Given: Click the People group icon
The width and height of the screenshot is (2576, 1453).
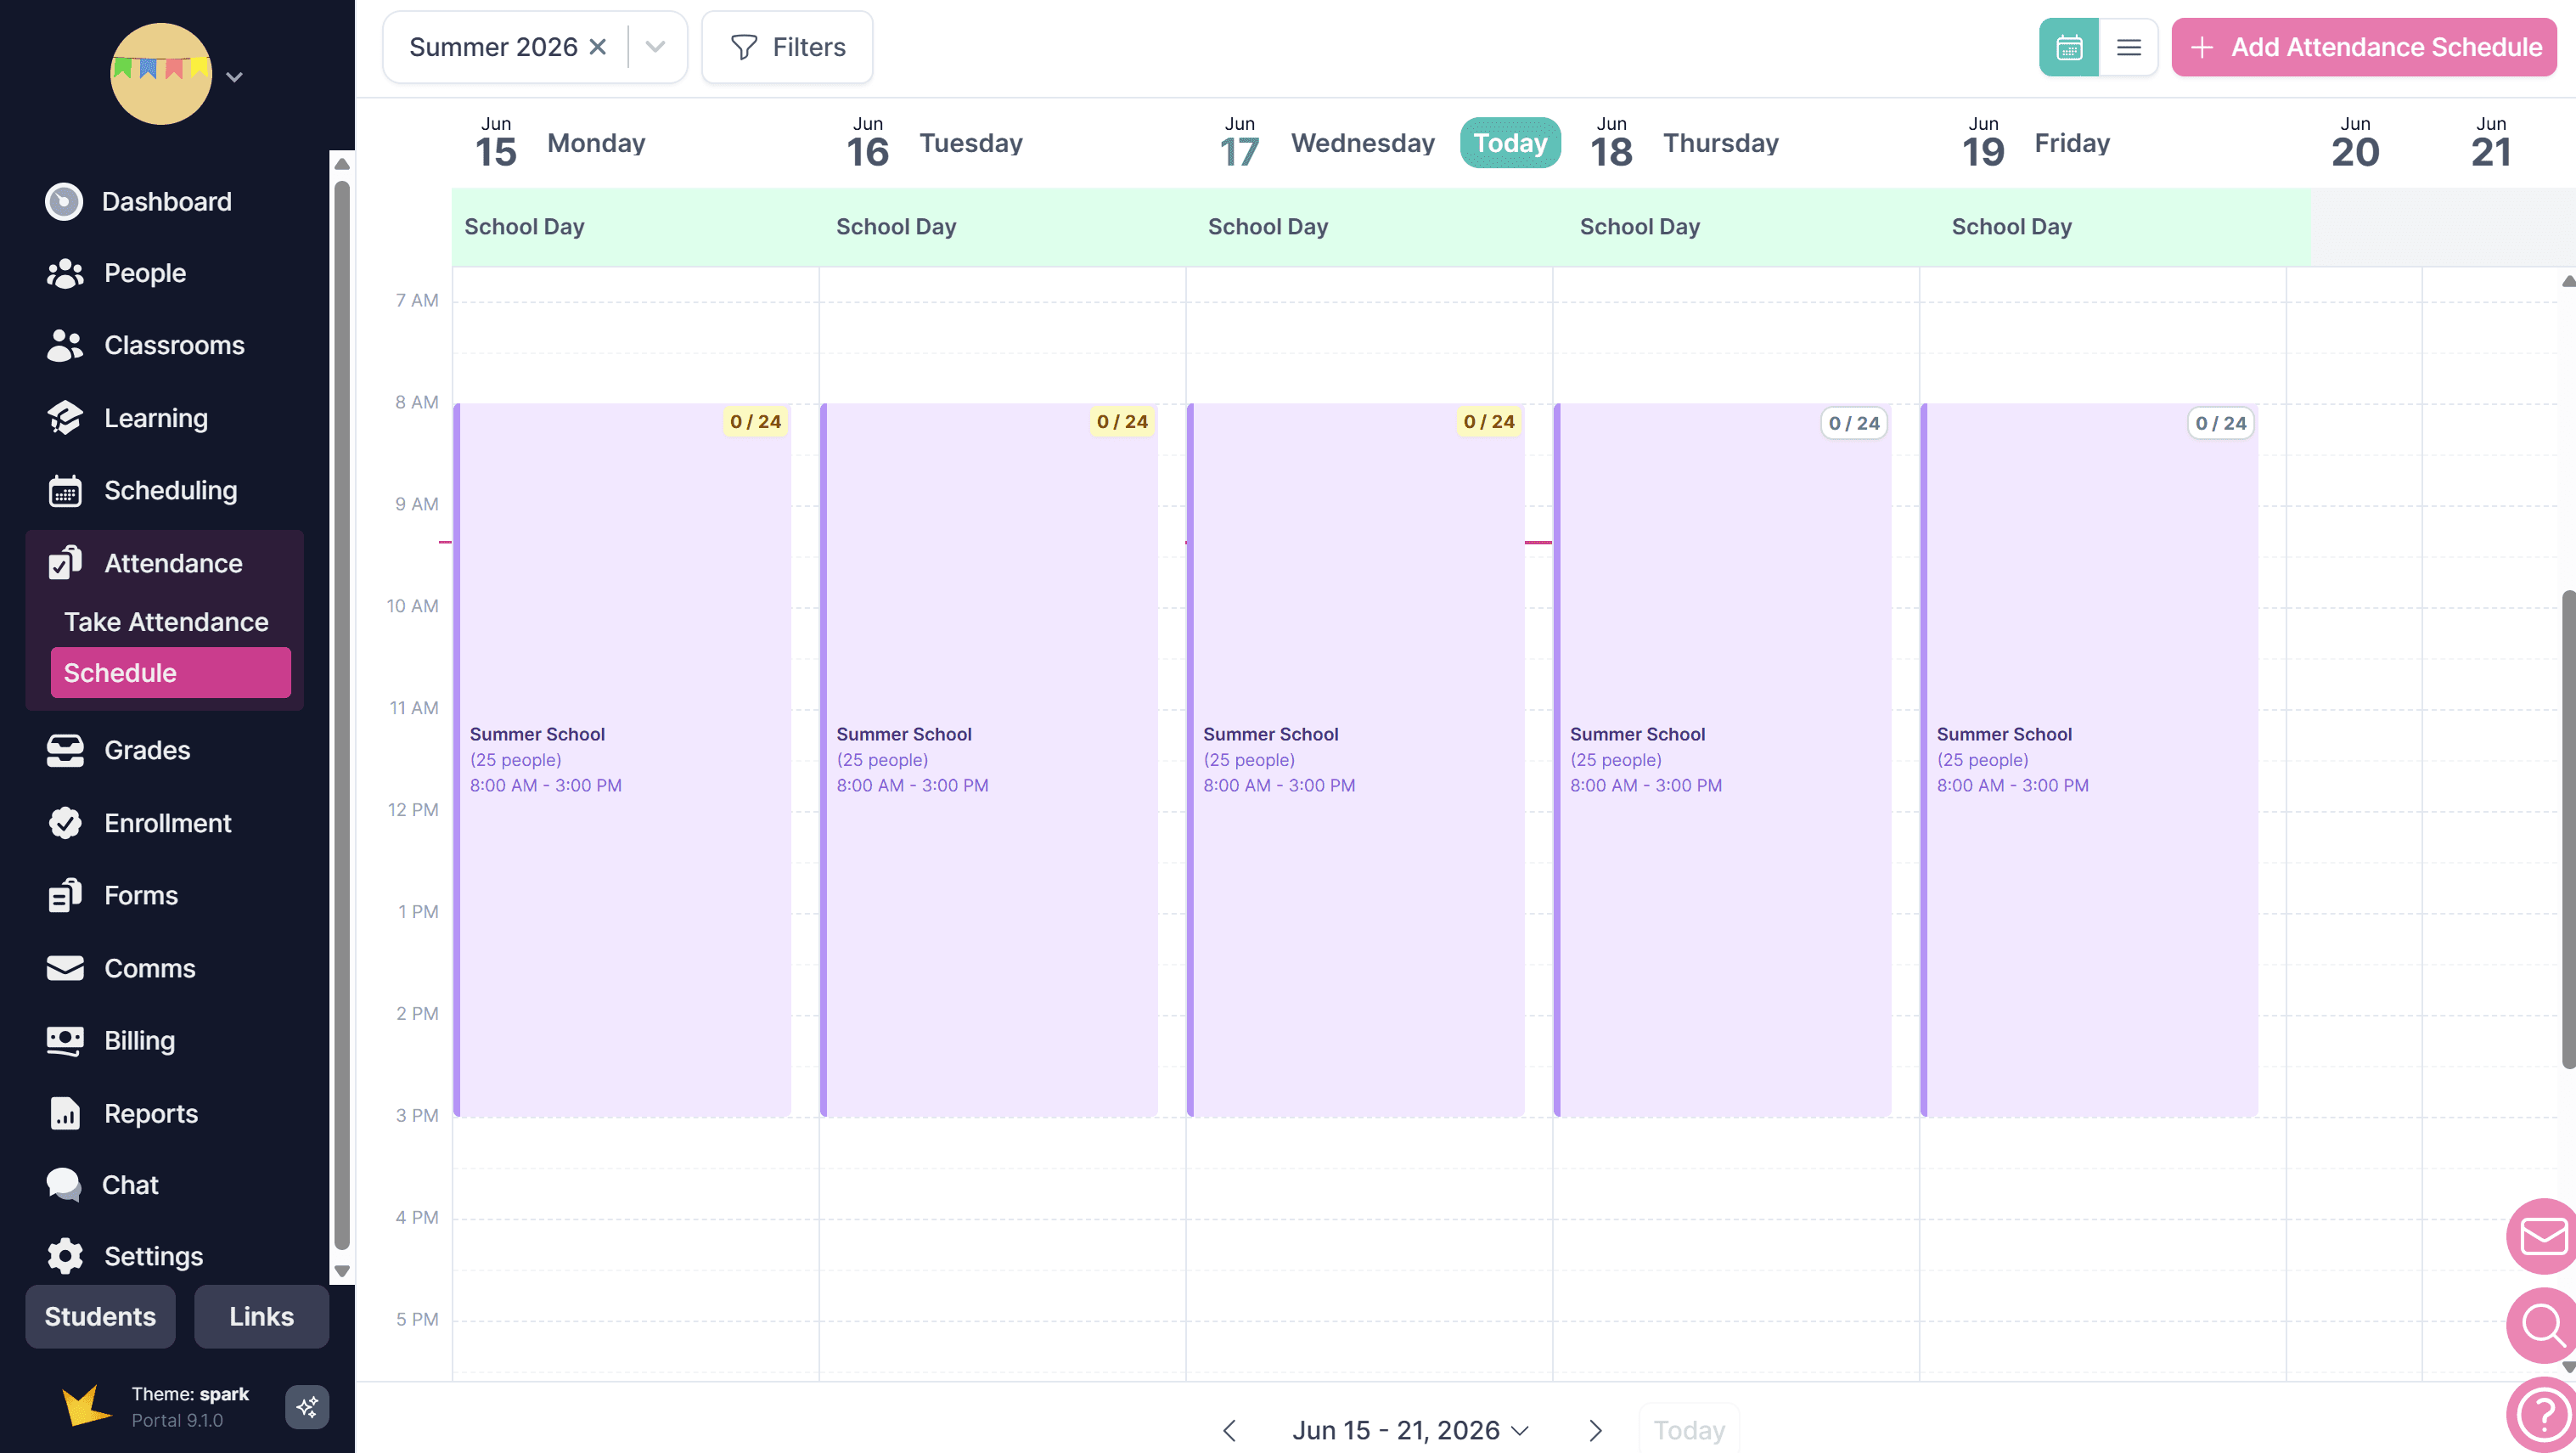Looking at the screenshot, I should [x=65, y=273].
